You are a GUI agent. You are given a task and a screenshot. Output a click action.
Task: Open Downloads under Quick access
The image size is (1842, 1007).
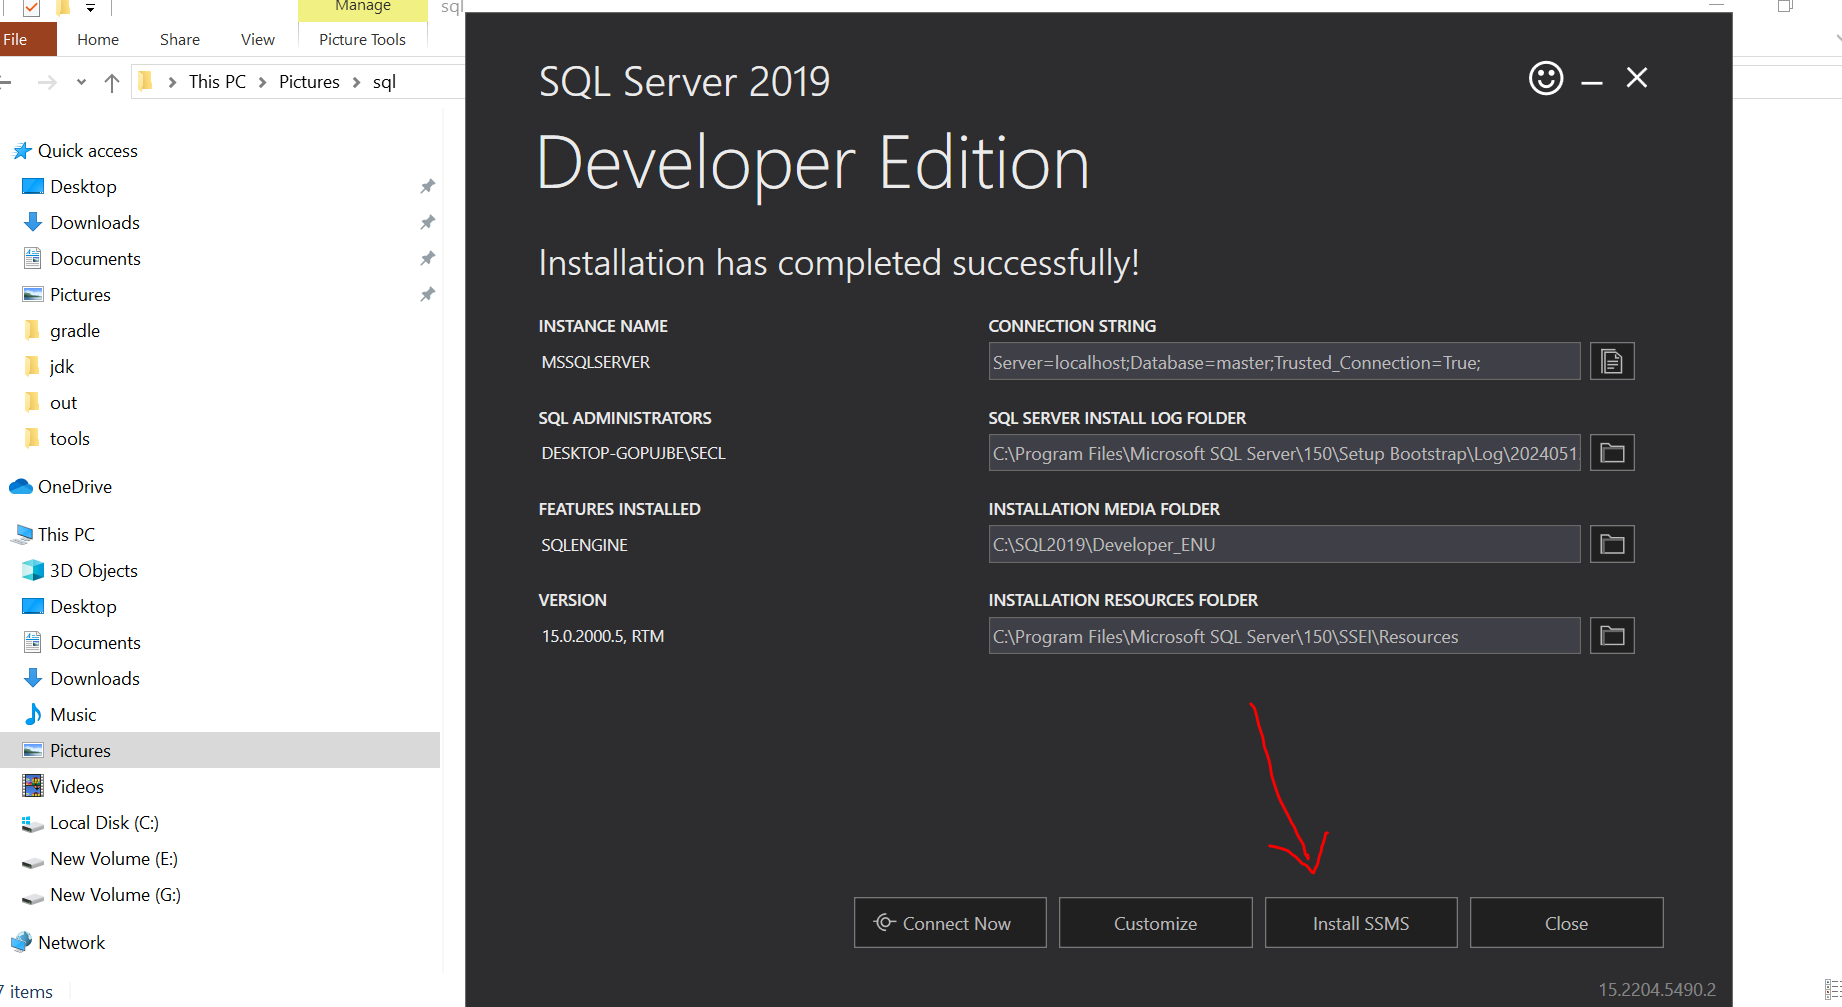[95, 223]
